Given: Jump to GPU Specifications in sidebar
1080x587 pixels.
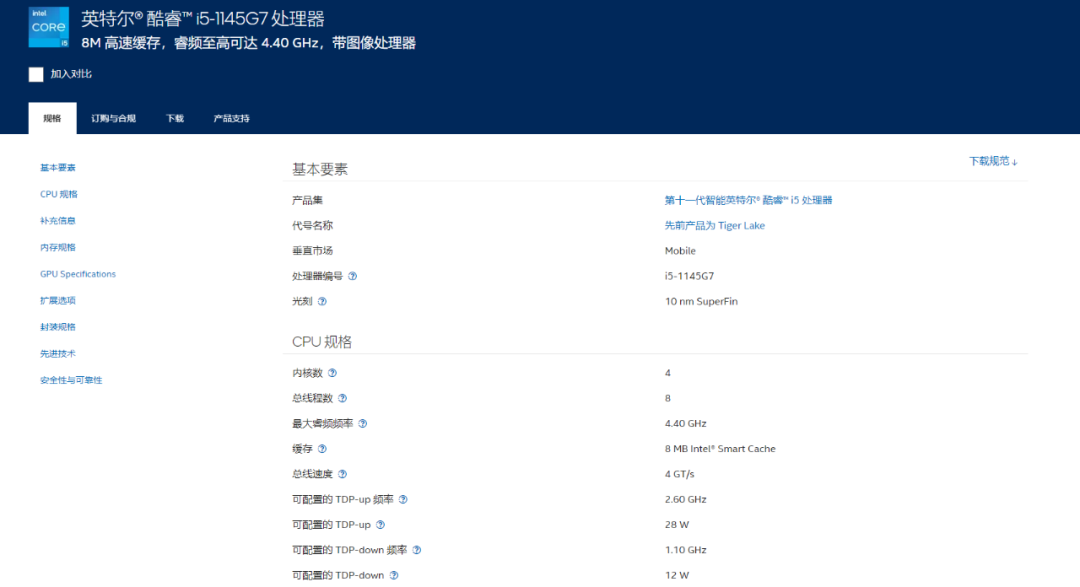Looking at the screenshot, I should point(78,274).
